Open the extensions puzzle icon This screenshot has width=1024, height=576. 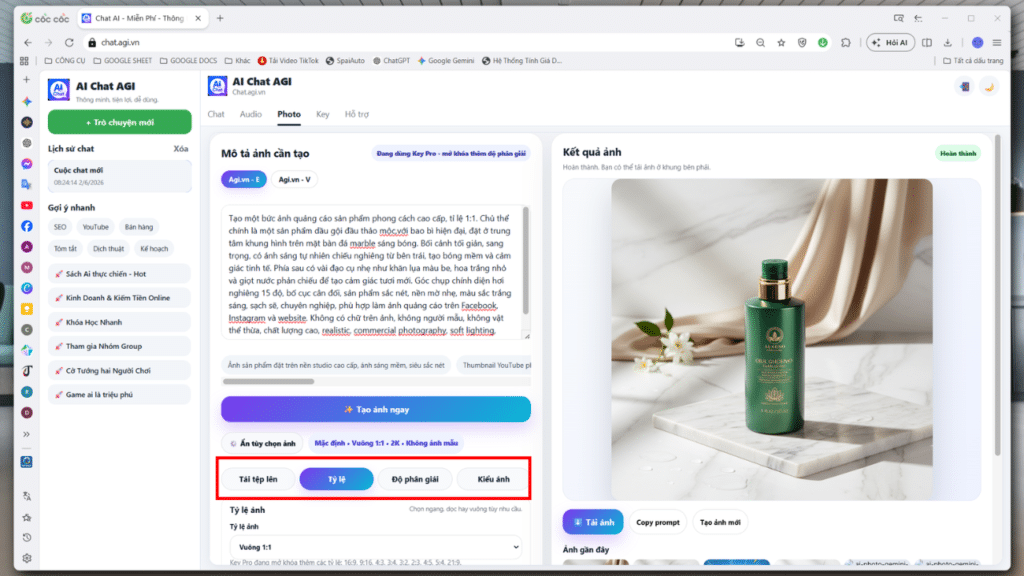point(846,42)
